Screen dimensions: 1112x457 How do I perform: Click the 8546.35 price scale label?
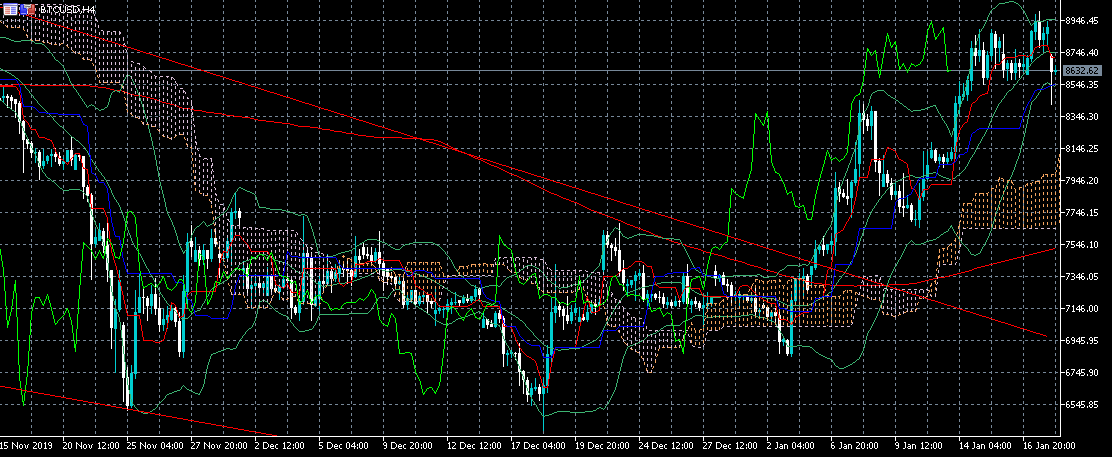pyautogui.click(x=1082, y=84)
